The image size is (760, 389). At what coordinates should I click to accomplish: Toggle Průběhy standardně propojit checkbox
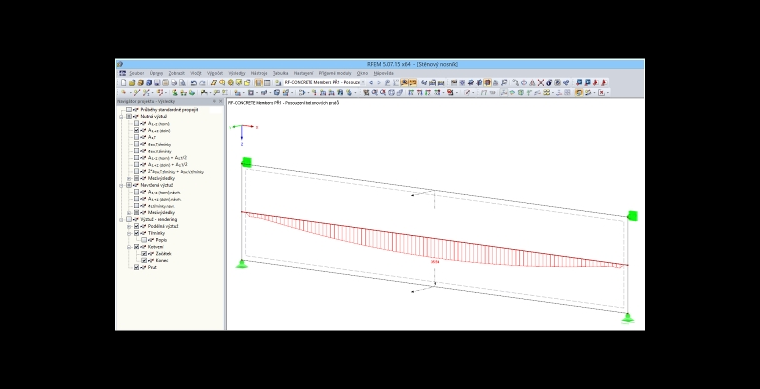click(x=129, y=110)
